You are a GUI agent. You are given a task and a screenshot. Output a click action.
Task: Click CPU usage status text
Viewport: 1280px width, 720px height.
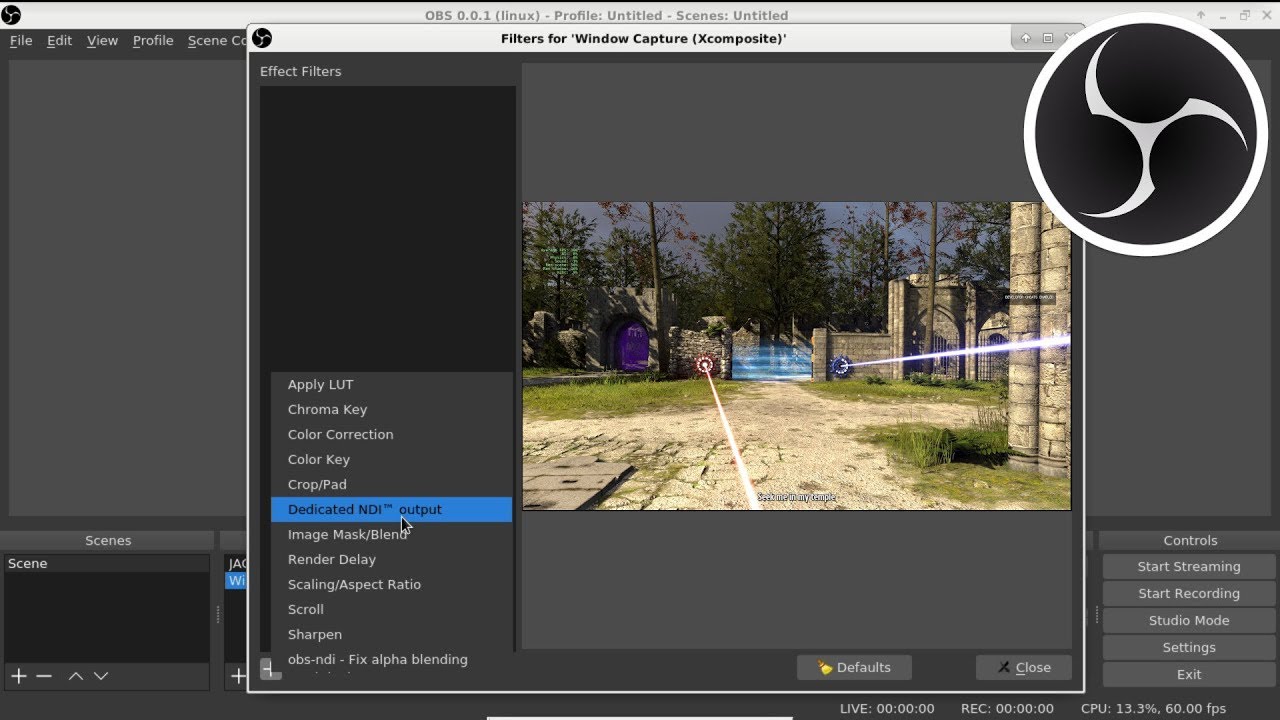[x=1153, y=708]
